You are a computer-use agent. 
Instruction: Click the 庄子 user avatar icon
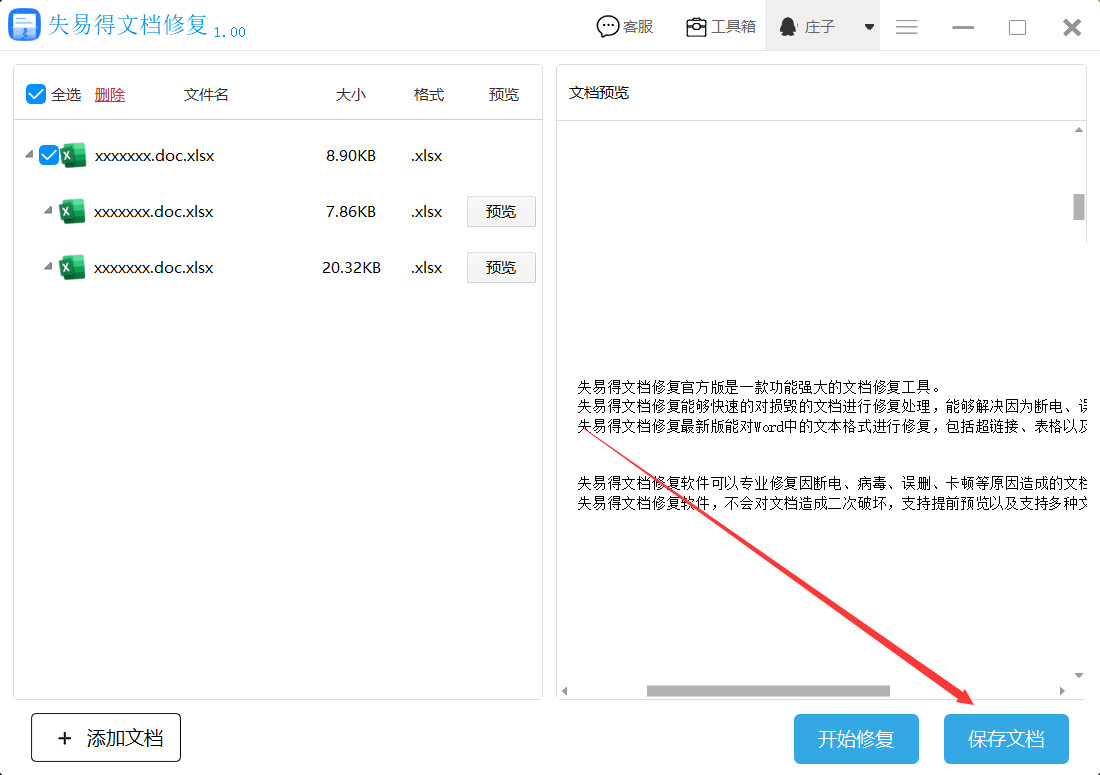point(788,27)
